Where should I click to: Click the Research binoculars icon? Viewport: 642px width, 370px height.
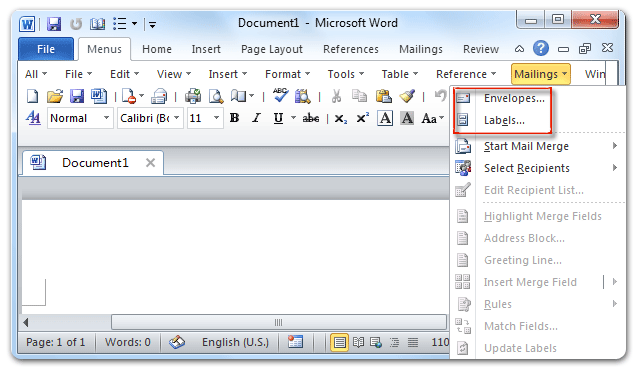303,96
